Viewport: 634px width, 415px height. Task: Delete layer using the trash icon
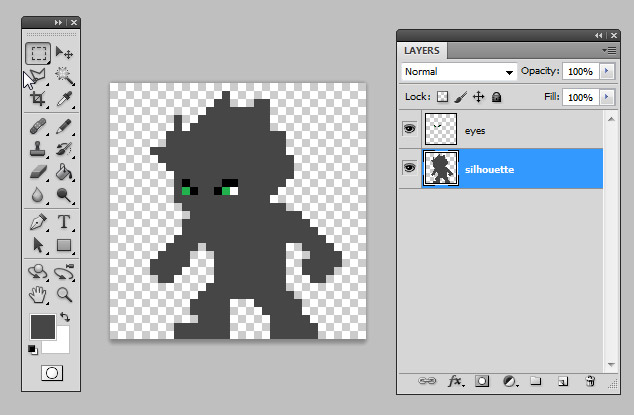(590, 381)
